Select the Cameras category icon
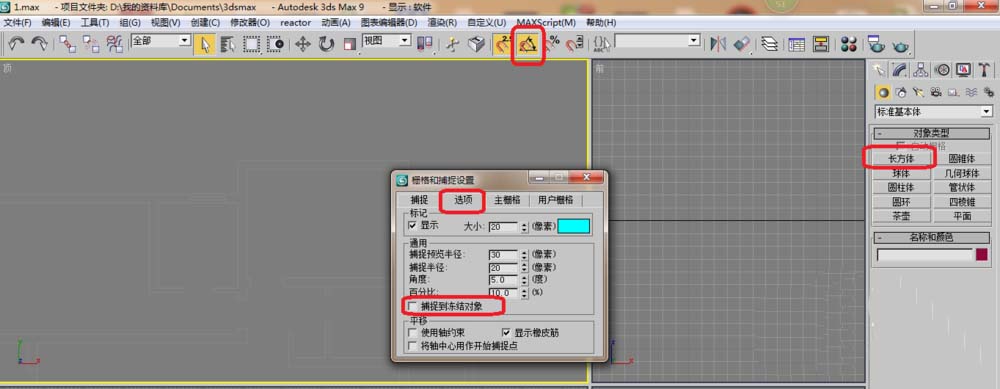The width and height of the screenshot is (1000, 389). 936,92
